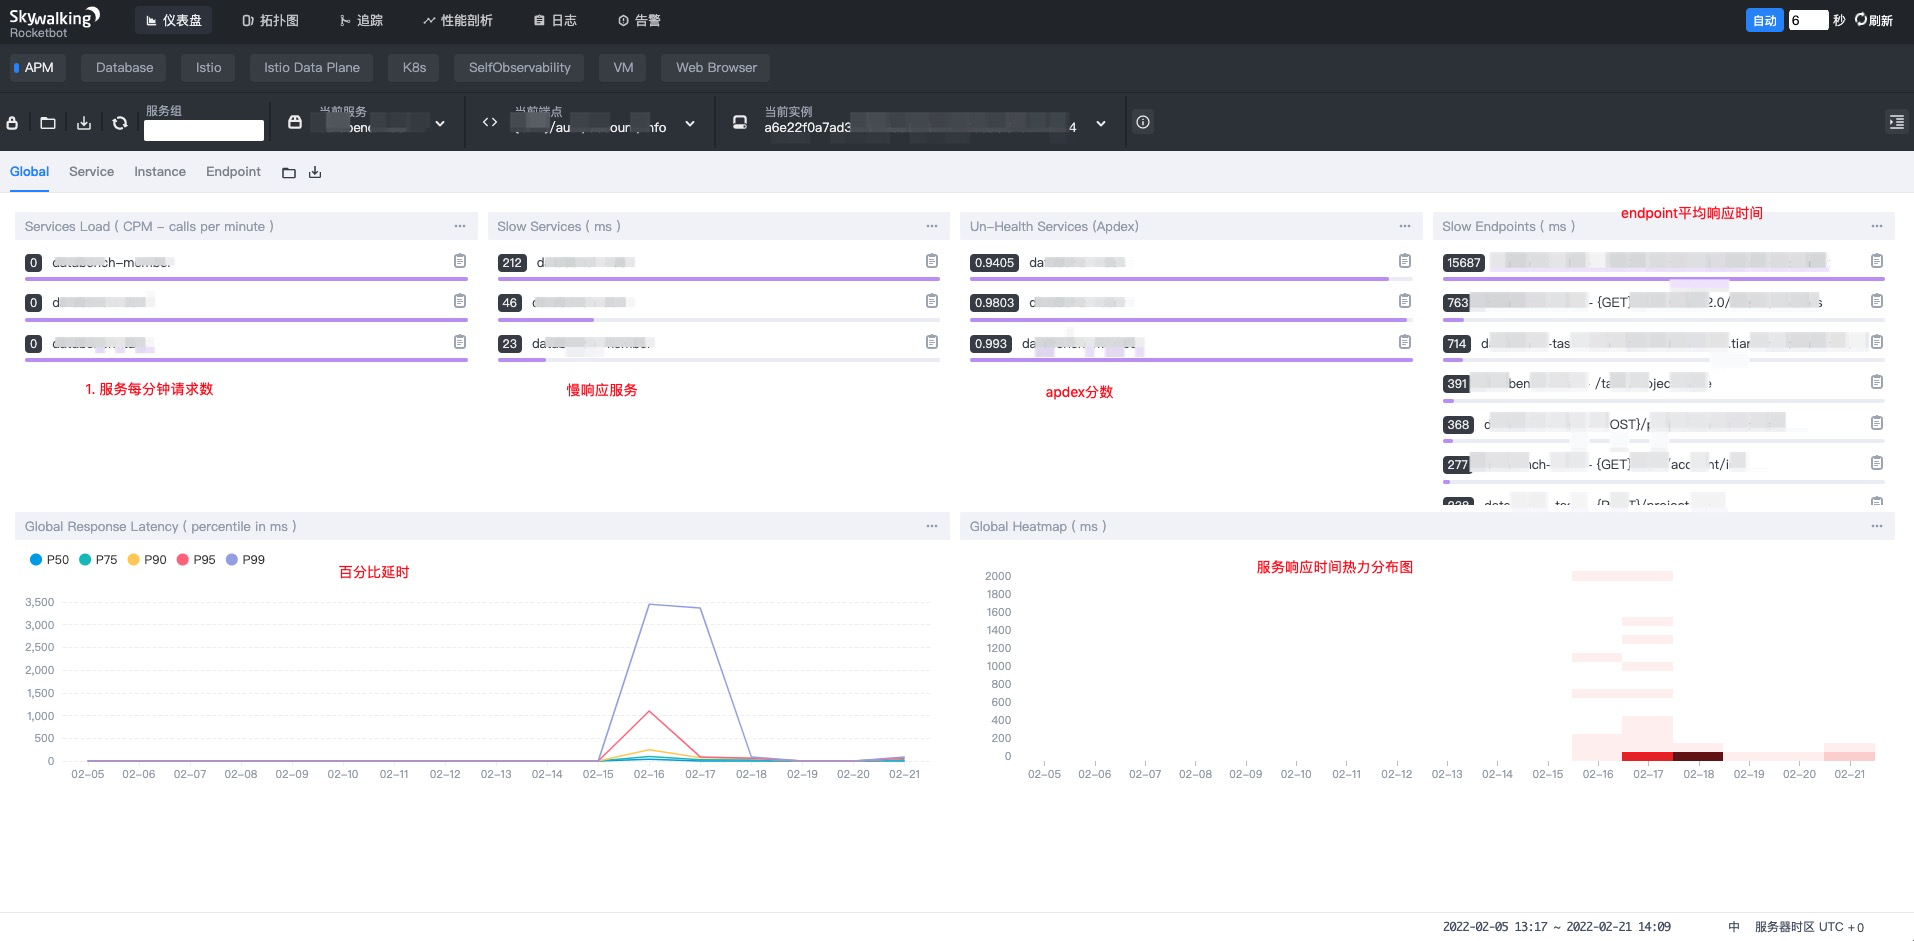Click the 服务组 service group input
The height and width of the screenshot is (941, 1914).
[x=204, y=130]
